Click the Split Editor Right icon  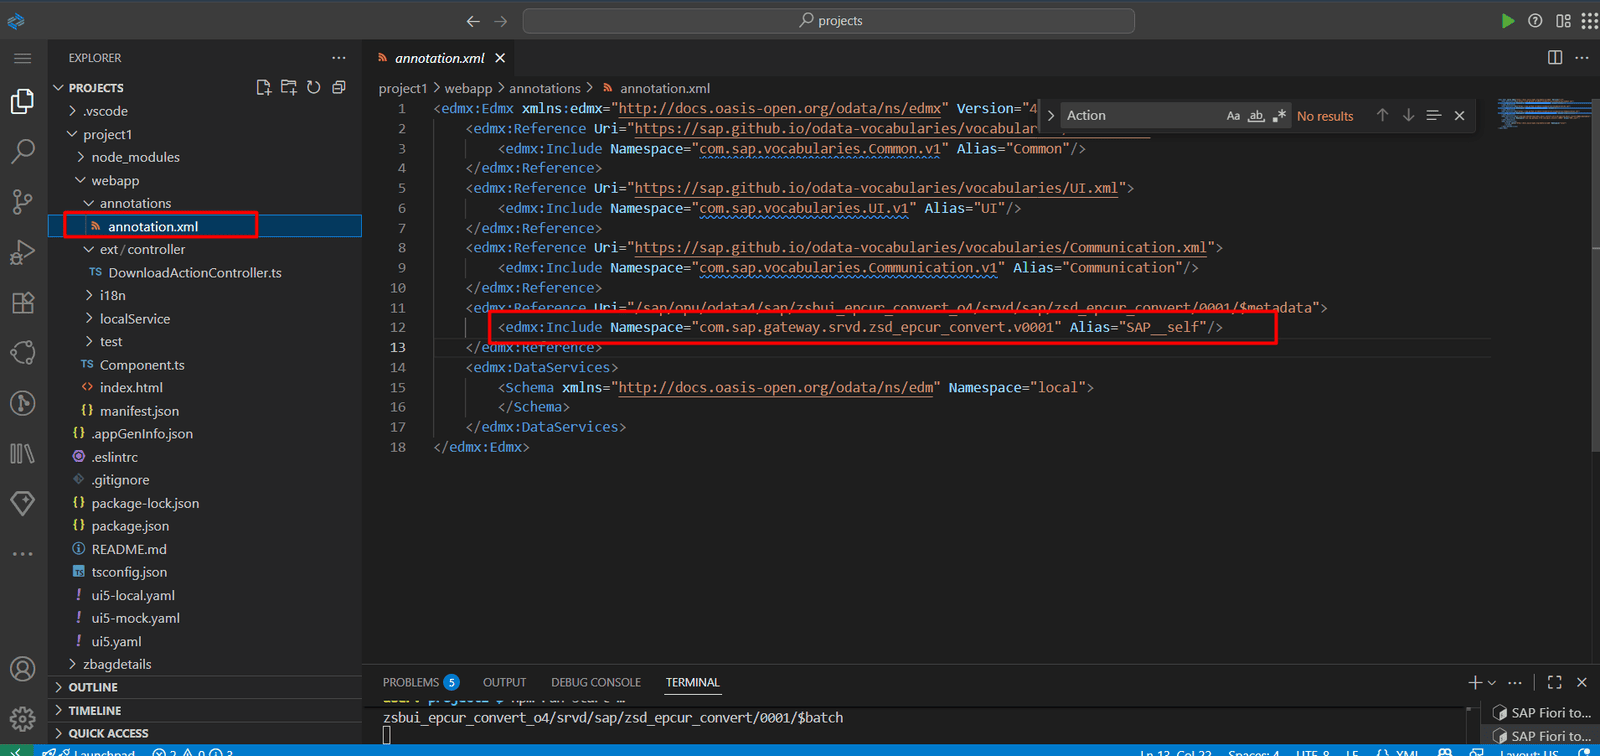coord(1555,58)
